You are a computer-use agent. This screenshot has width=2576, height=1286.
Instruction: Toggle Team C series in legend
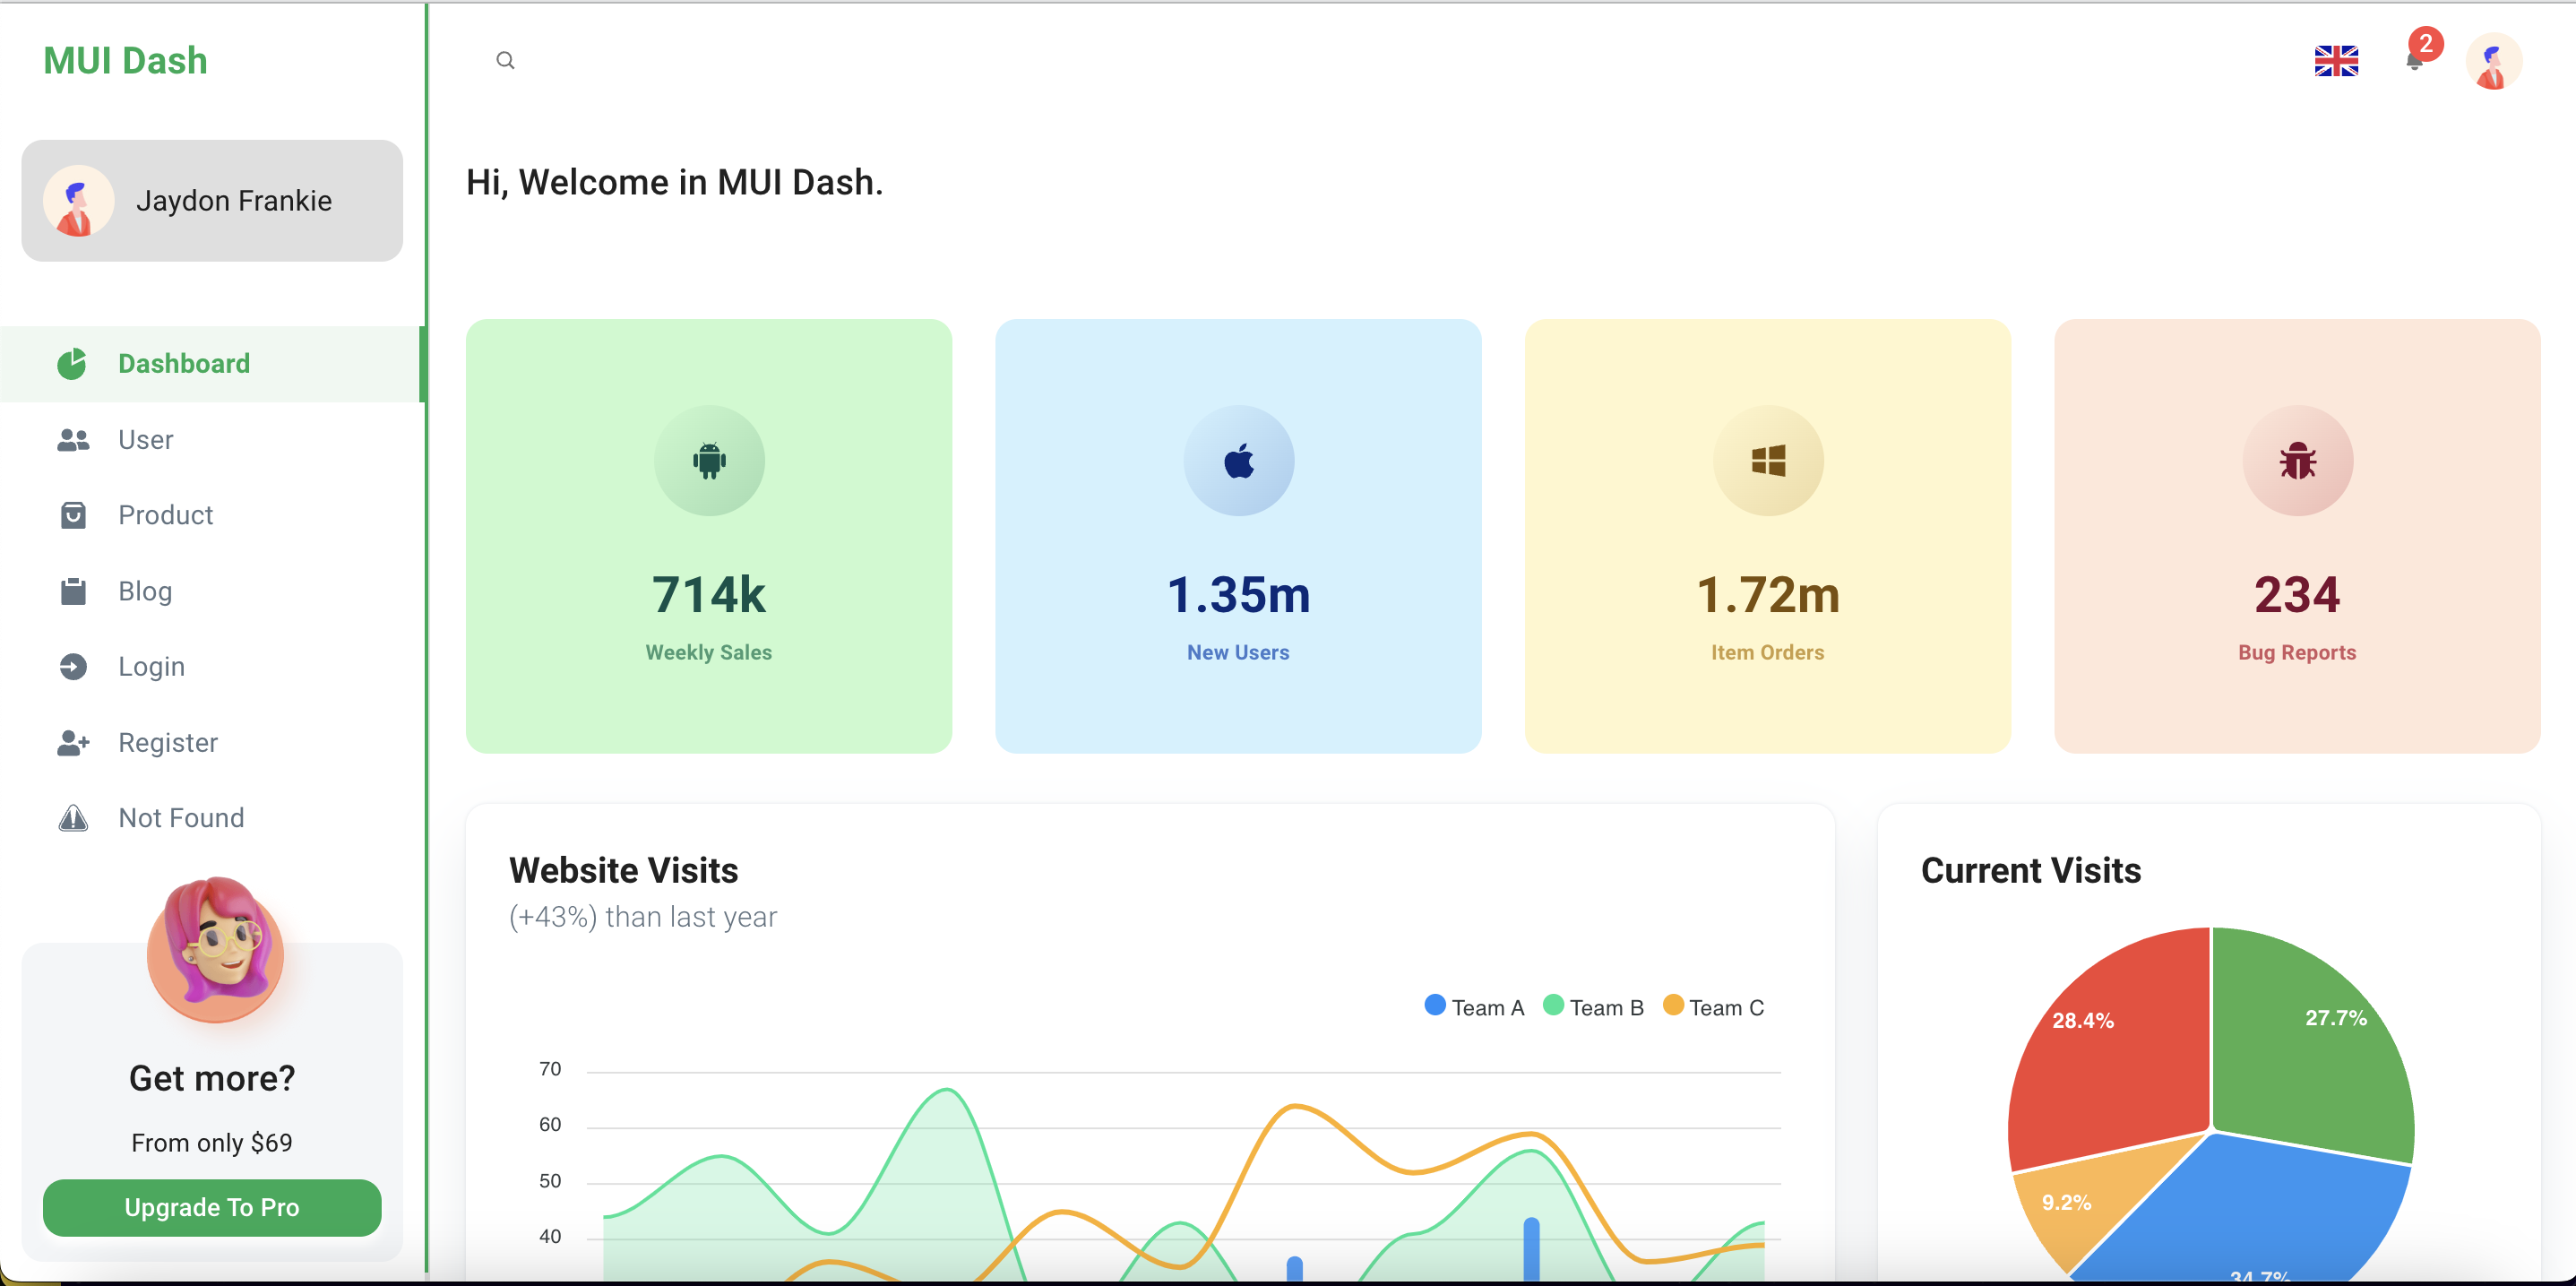point(1713,1007)
